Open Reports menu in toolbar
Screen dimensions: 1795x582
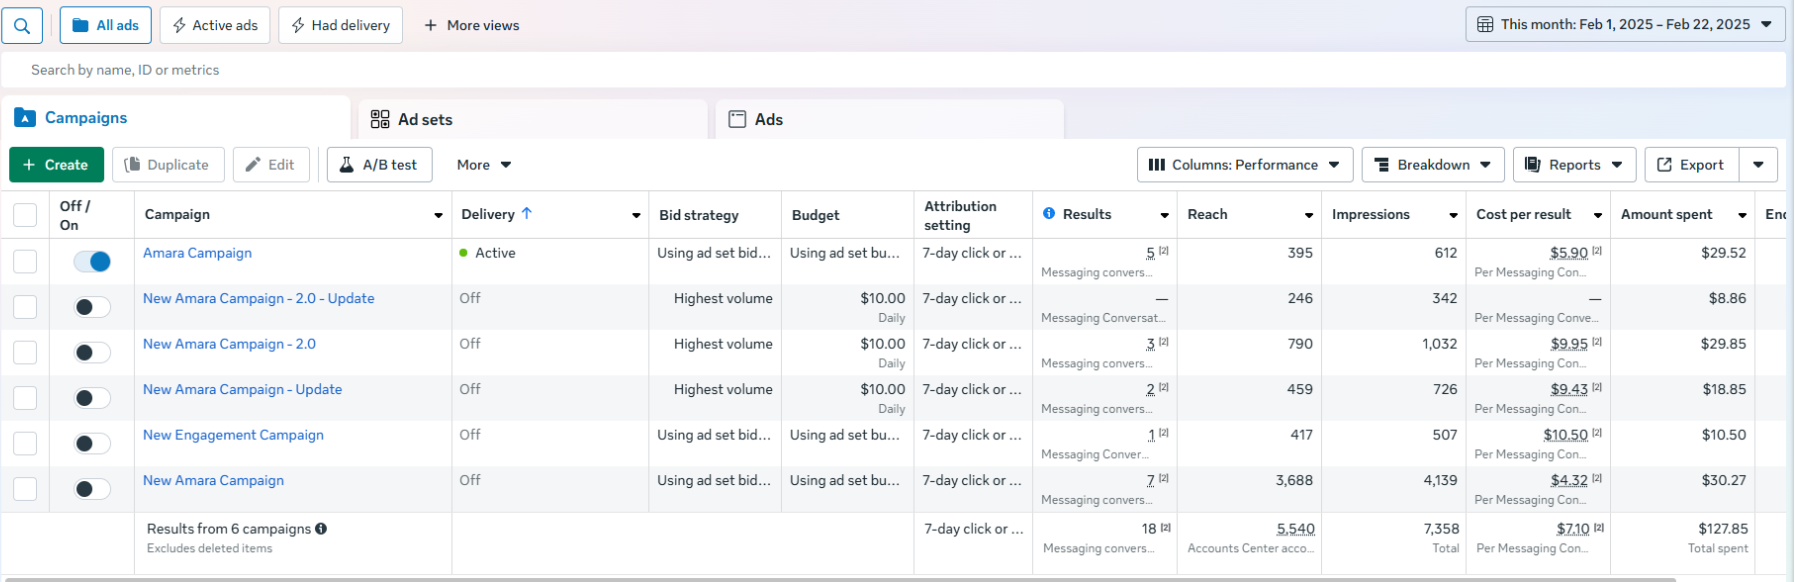1574,165
